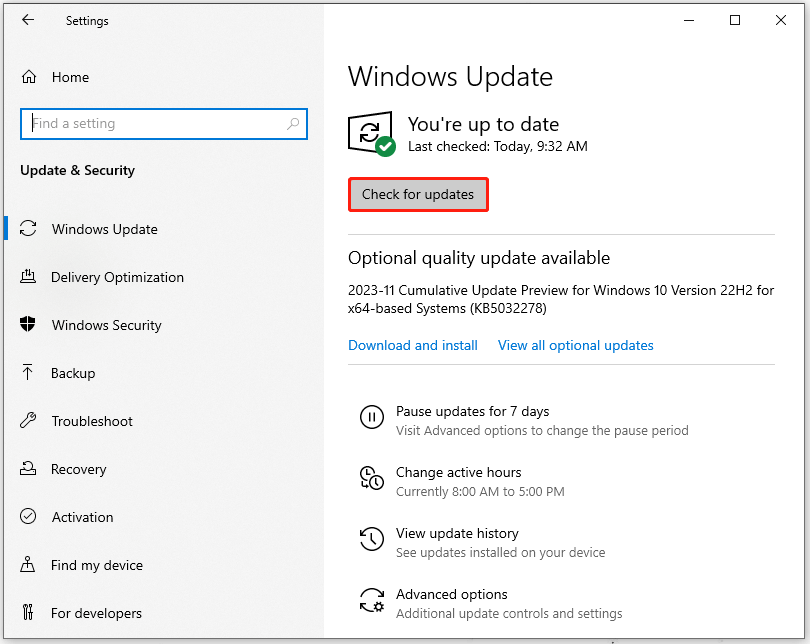Screen dimensions: 810x644
Task: Click 'Last checked: Today, 9:32 AM' text
Action: (497, 146)
